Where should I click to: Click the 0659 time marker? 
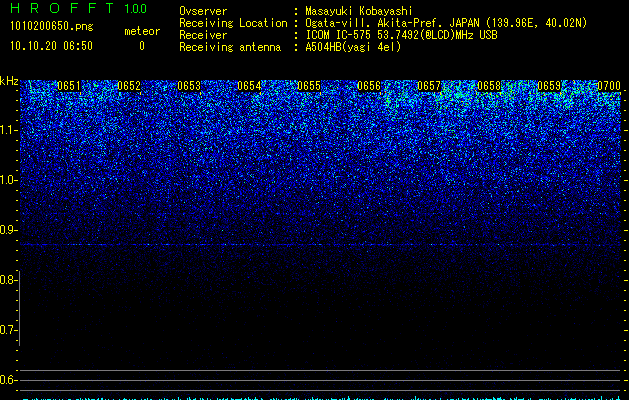tap(549, 86)
